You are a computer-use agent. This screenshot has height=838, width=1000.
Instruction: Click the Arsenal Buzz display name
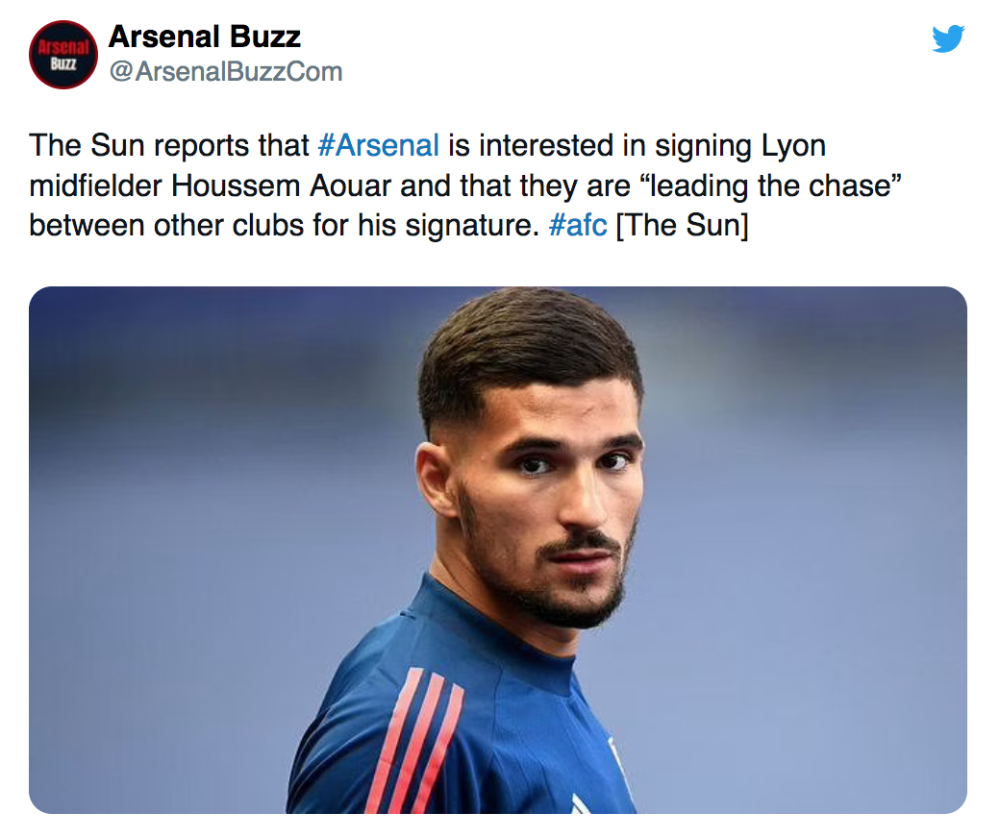(204, 37)
